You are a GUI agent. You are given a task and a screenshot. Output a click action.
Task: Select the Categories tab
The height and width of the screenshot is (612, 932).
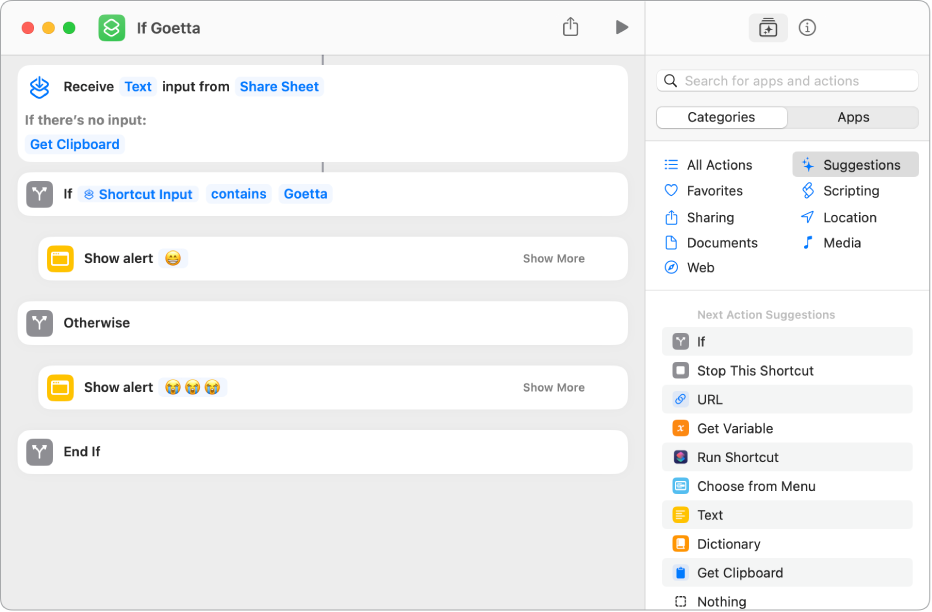tap(721, 117)
